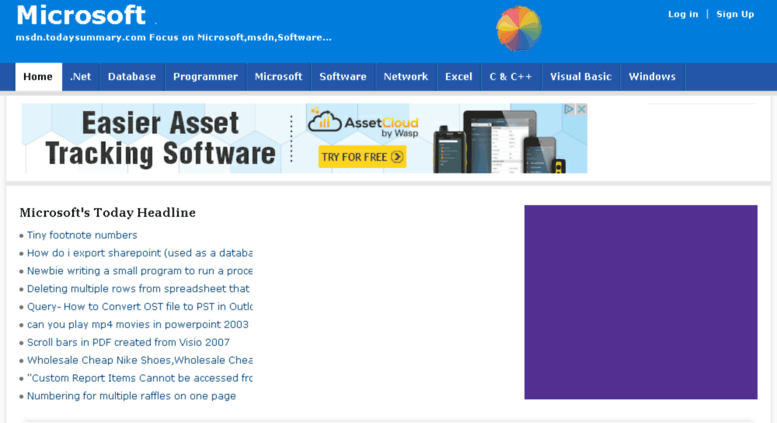
Task: Click the msdn.todaysummary.com tagline text
Action: pyautogui.click(x=173, y=38)
